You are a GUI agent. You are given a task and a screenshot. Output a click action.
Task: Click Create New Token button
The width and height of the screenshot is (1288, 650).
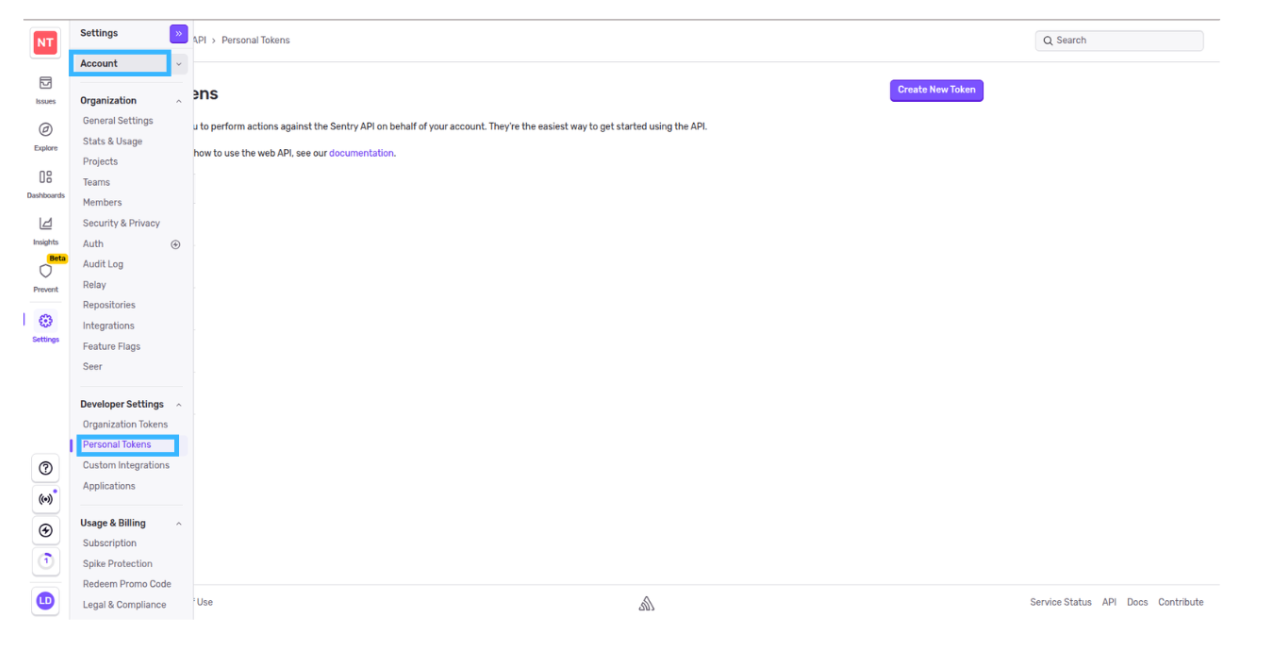937,90
